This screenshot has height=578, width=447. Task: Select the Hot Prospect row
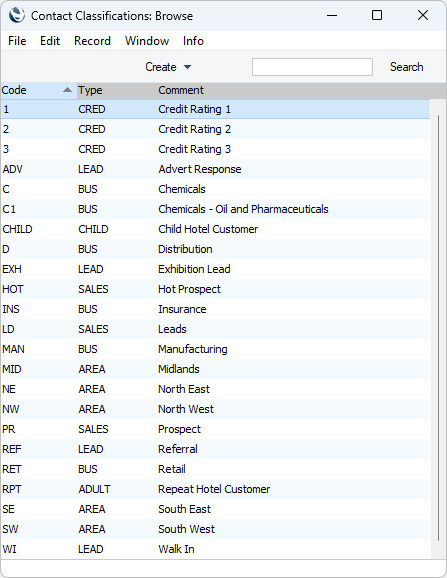(x=215, y=289)
